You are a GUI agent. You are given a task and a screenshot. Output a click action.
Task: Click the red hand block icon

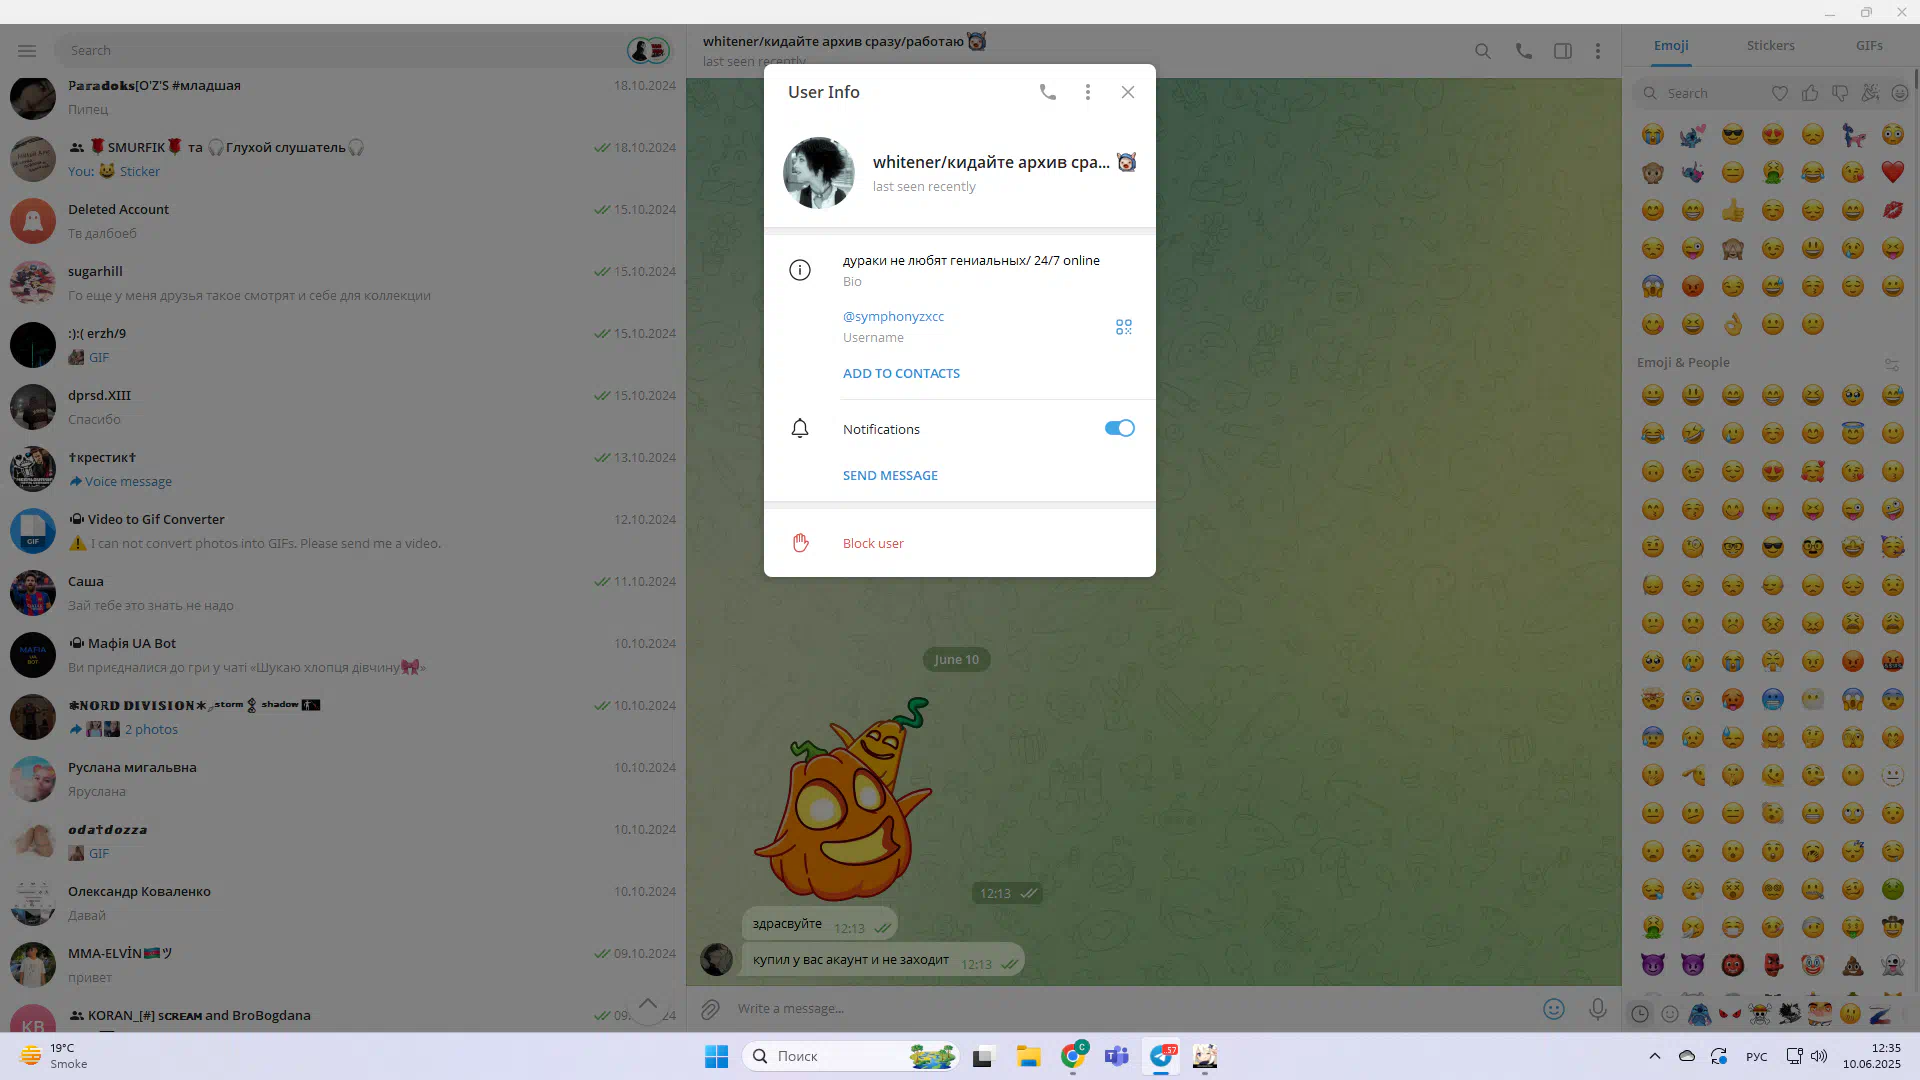click(x=800, y=543)
